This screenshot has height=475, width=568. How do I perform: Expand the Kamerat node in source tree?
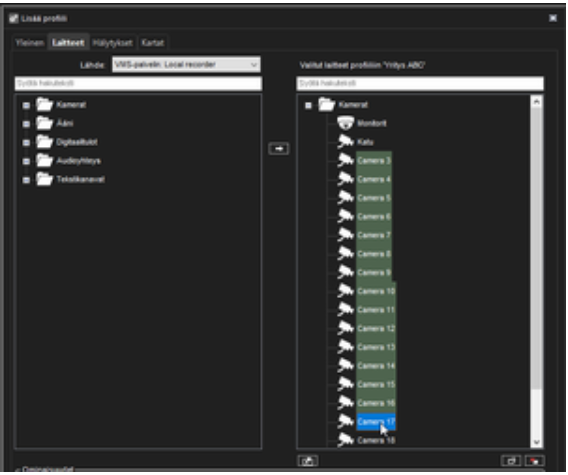[x=26, y=105]
